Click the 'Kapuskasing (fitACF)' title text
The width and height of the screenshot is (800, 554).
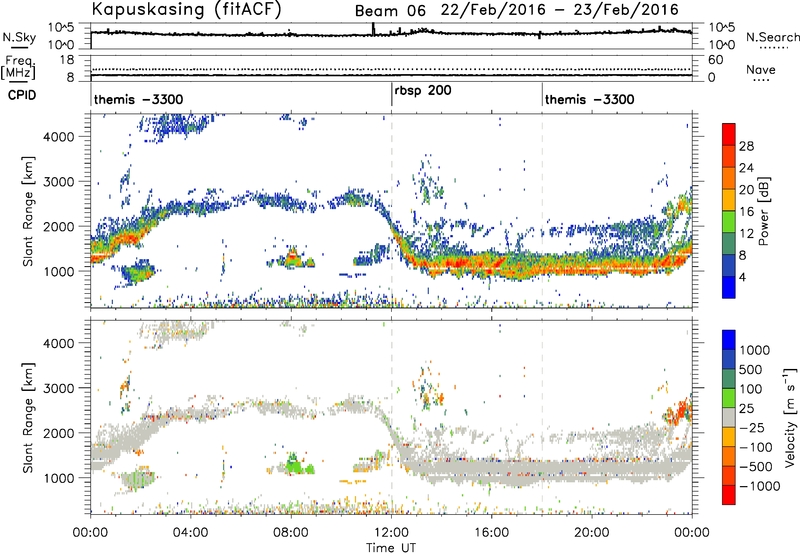click(187, 9)
